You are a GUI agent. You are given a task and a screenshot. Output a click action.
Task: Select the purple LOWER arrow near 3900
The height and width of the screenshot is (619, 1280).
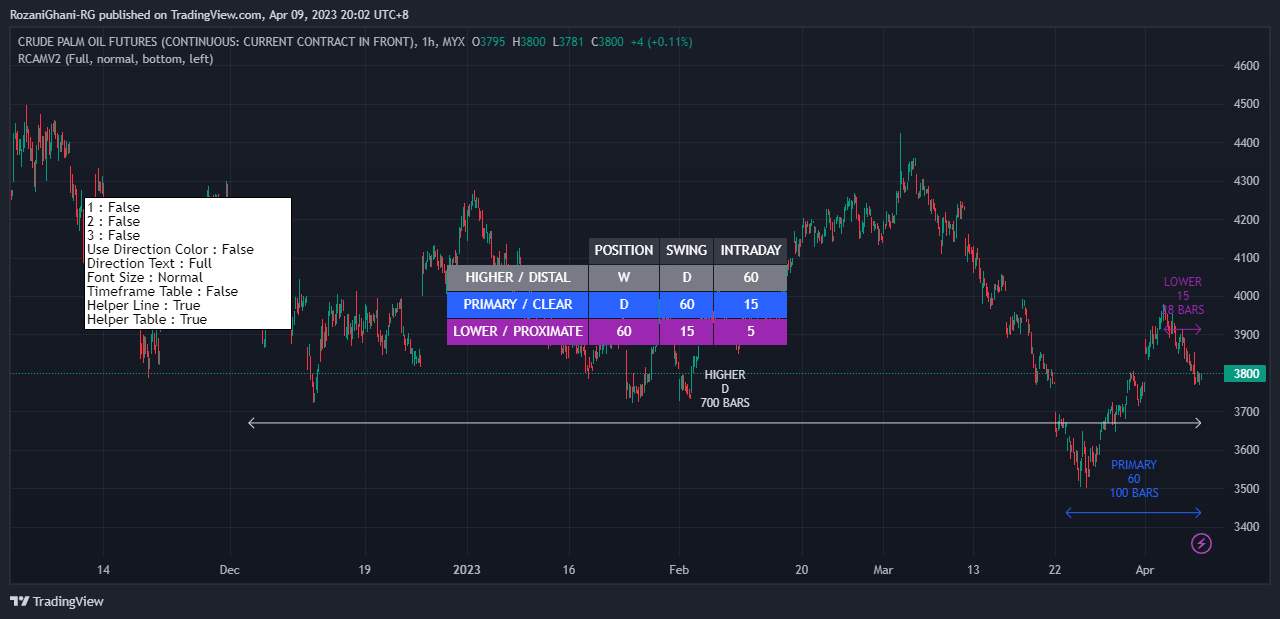tap(1183, 329)
